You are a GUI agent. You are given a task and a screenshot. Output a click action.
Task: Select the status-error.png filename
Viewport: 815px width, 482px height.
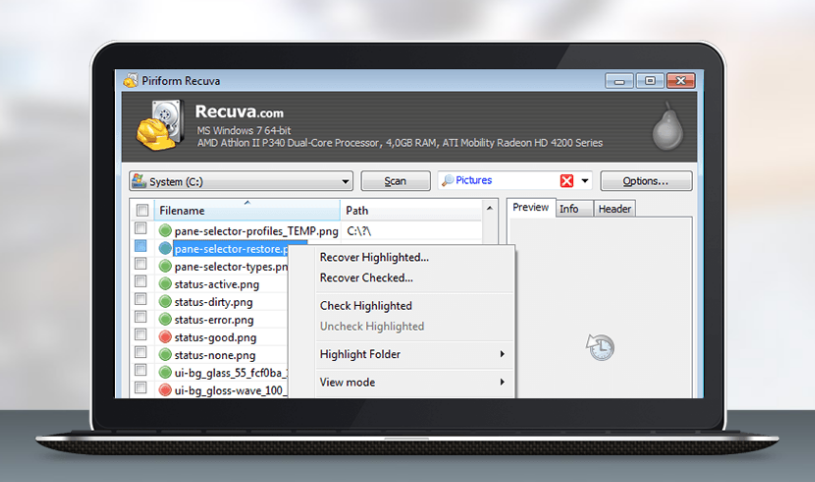(x=214, y=319)
